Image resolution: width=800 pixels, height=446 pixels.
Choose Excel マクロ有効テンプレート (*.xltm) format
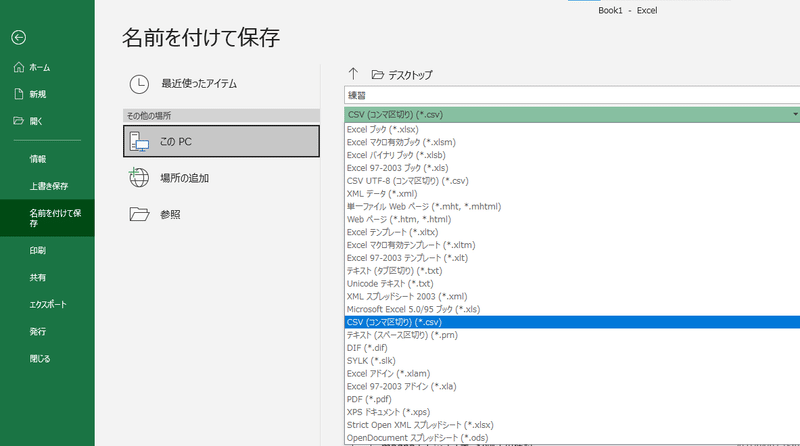tap(411, 245)
